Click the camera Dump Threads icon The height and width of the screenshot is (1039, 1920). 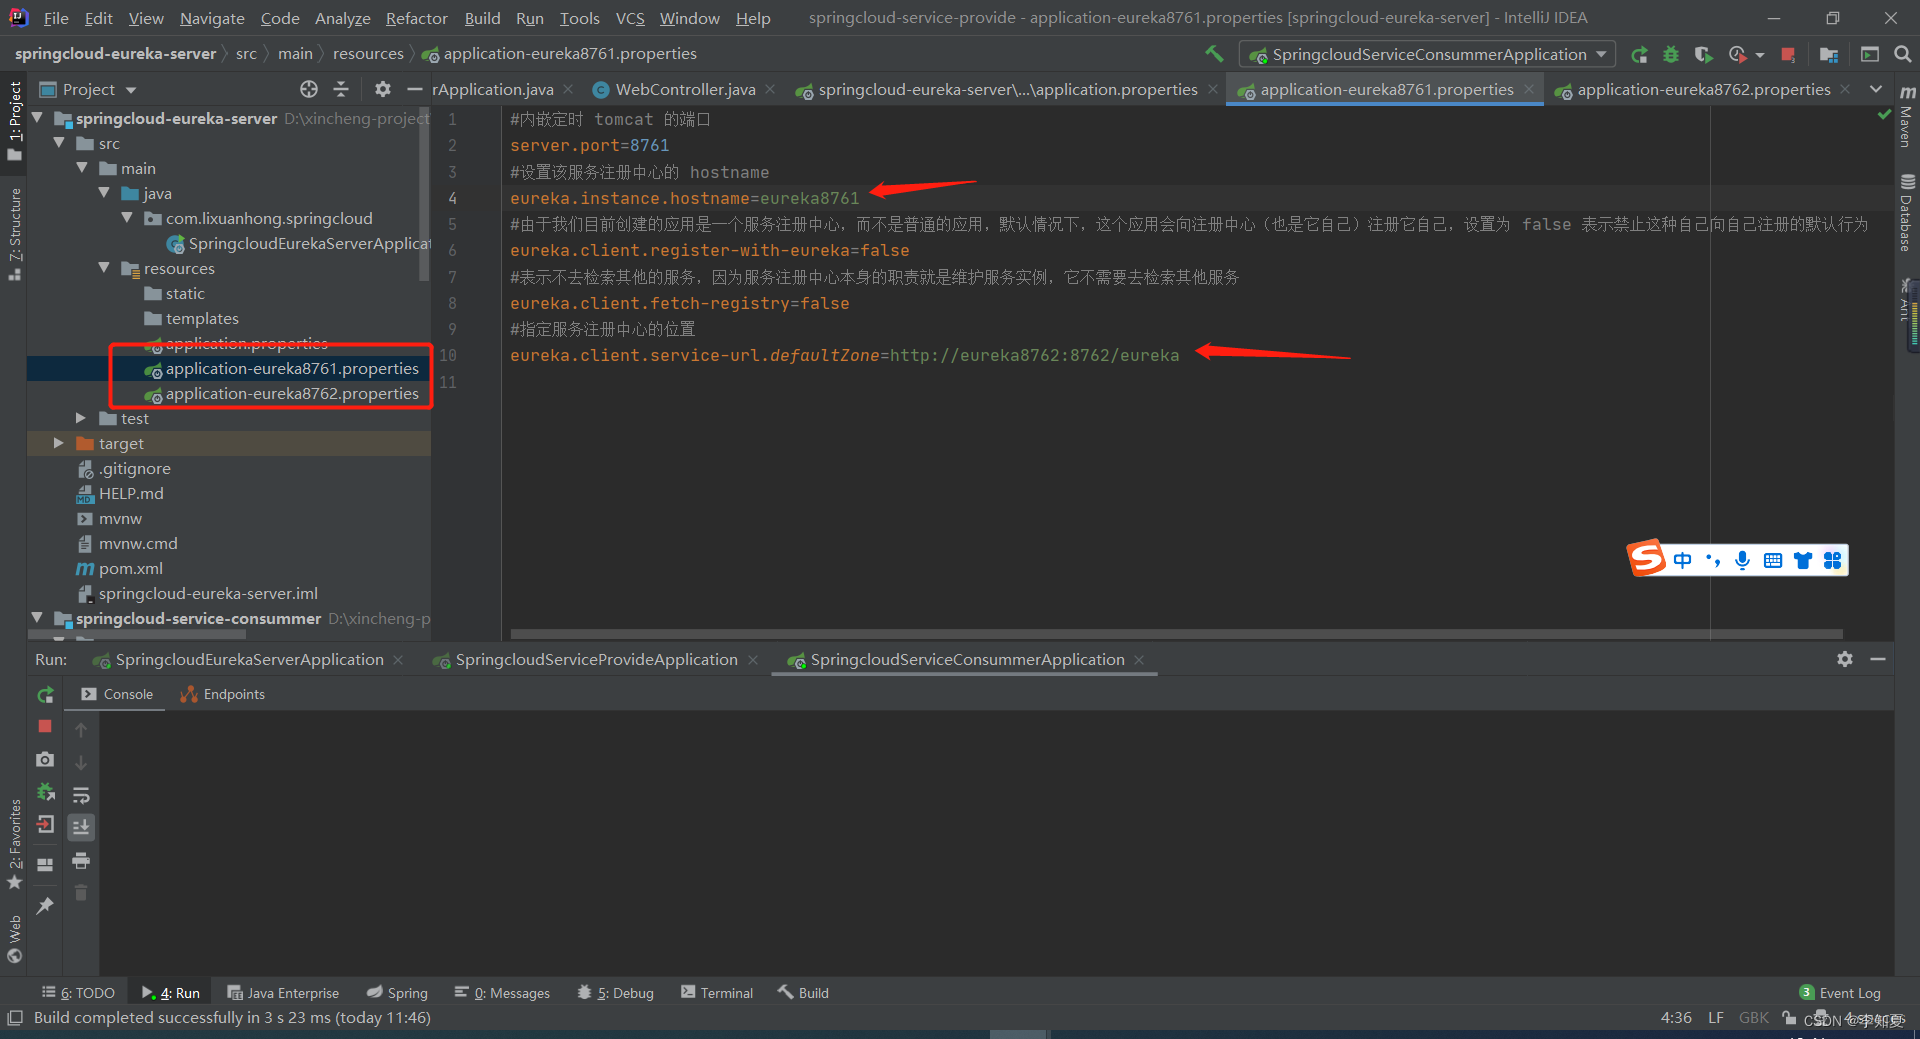tap(45, 760)
